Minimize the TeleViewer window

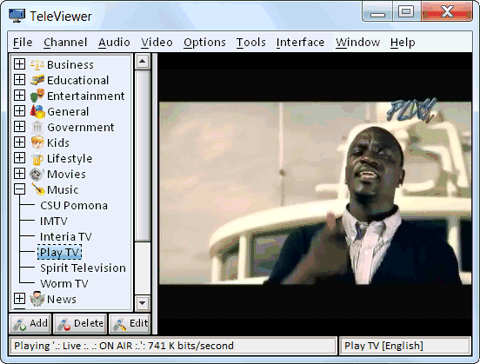(x=378, y=12)
